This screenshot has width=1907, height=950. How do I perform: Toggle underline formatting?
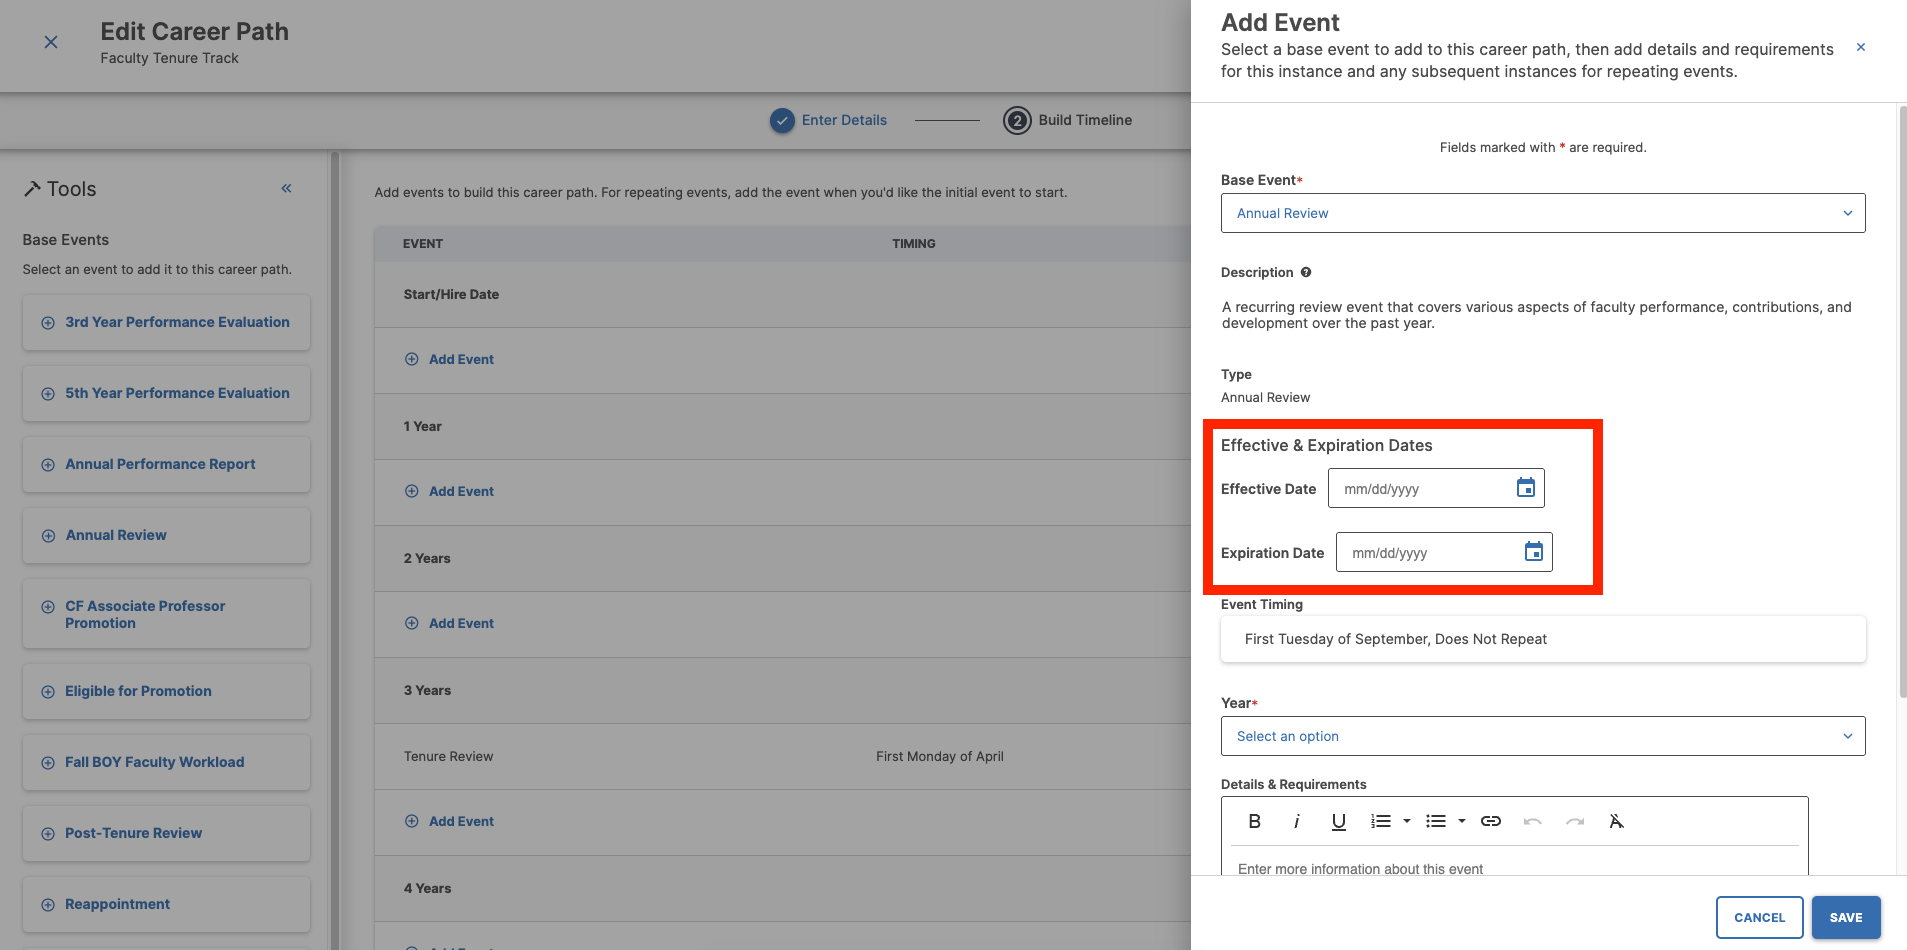tap(1339, 821)
